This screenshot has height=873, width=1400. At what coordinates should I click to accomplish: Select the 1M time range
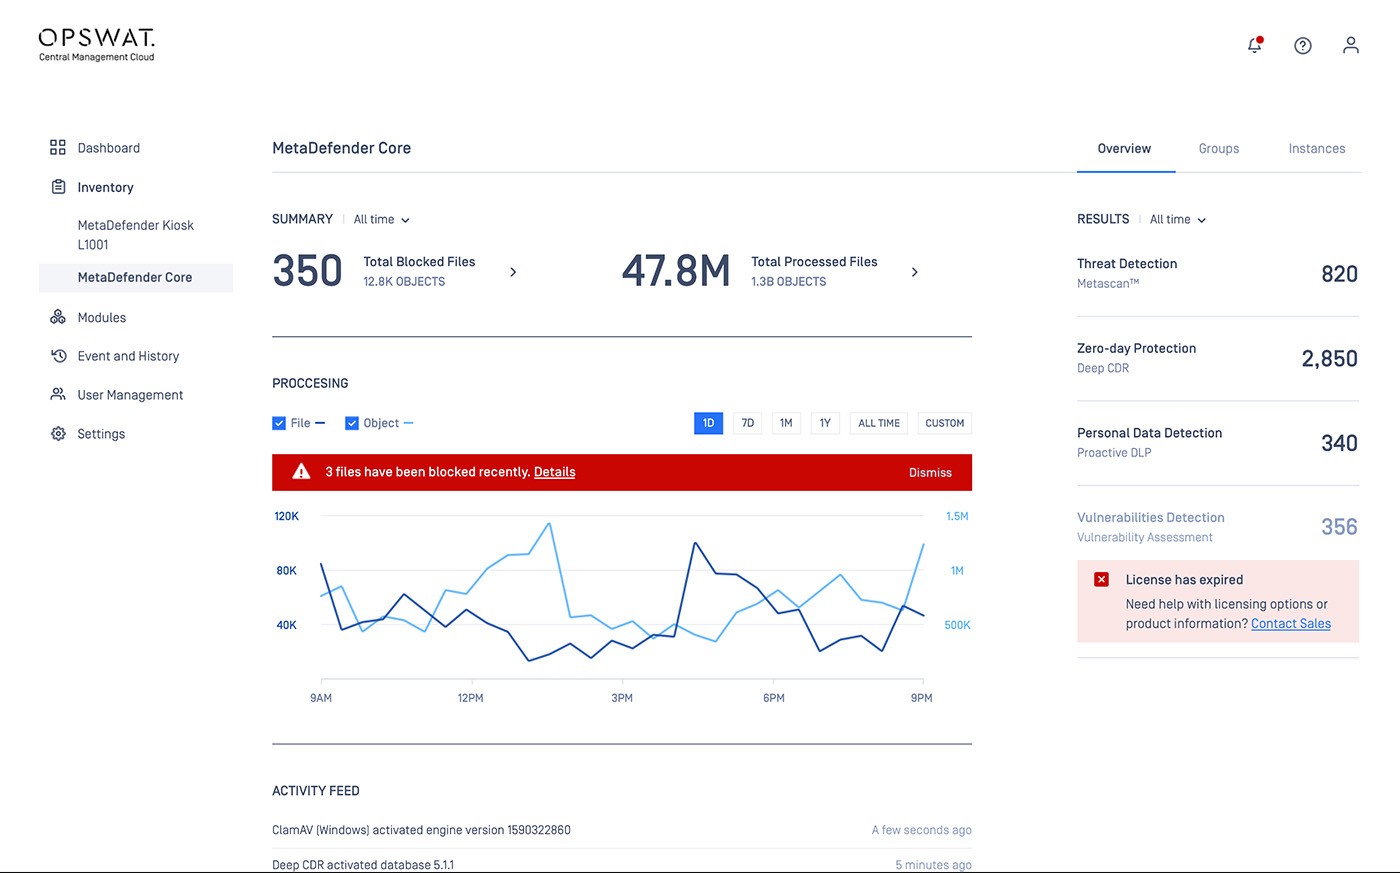click(x=786, y=423)
